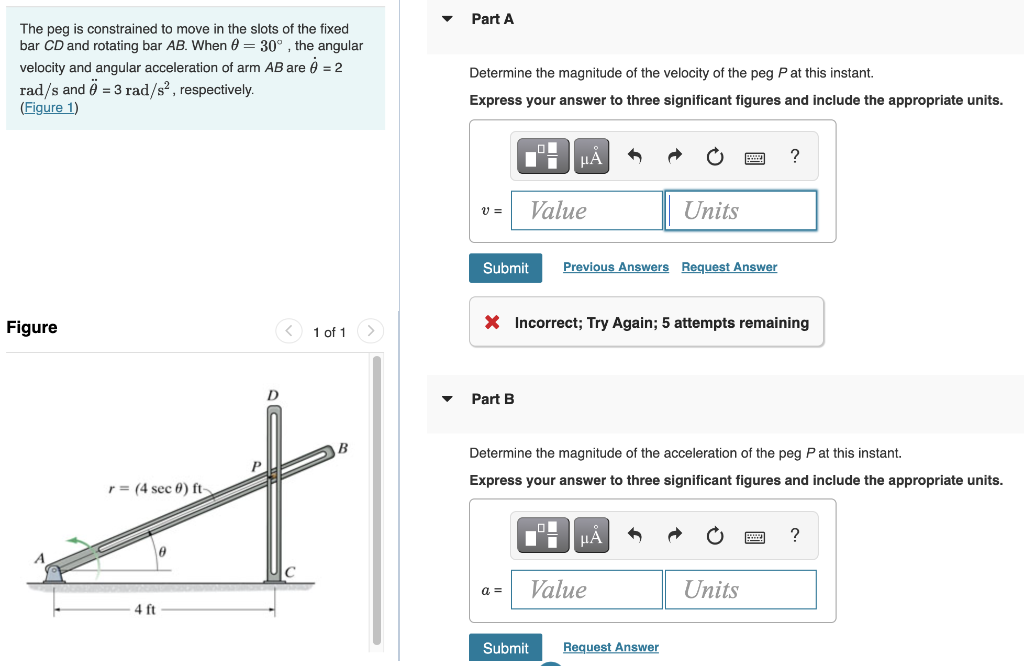Reset the Part A answer field
The image size is (1024, 666).
pos(714,155)
